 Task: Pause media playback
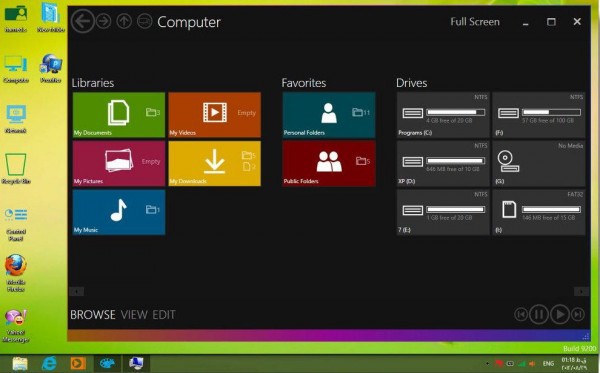coord(539,314)
